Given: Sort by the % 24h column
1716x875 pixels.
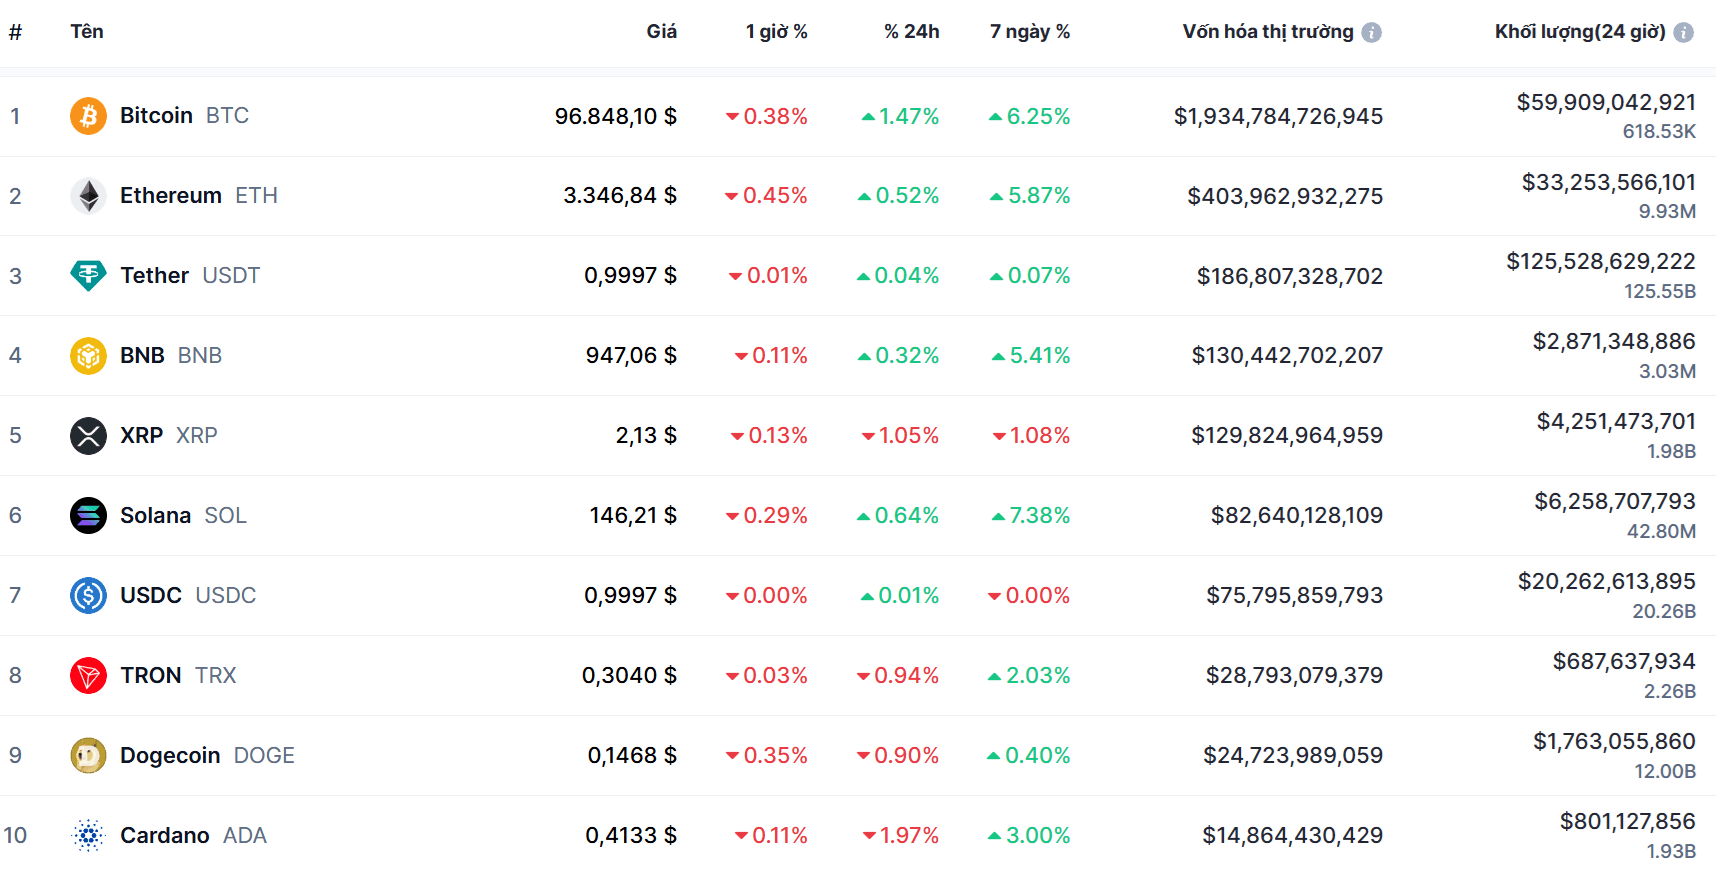Looking at the screenshot, I should [912, 31].
